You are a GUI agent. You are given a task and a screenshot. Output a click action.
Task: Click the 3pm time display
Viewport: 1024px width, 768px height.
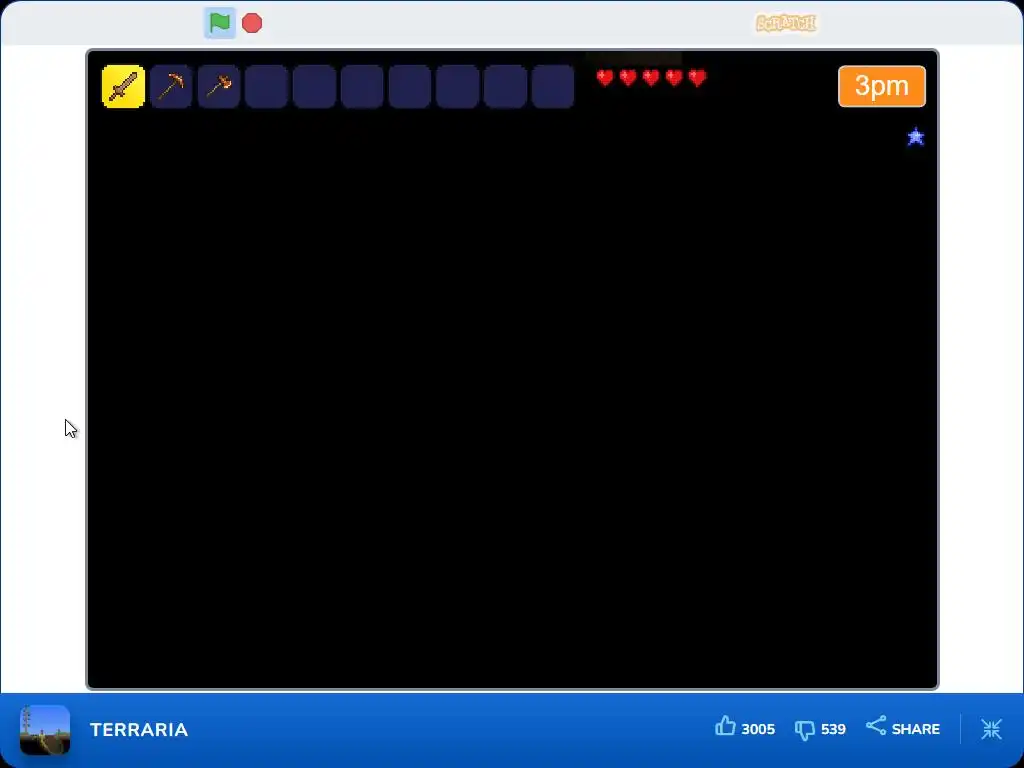click(x=882, y=86)
